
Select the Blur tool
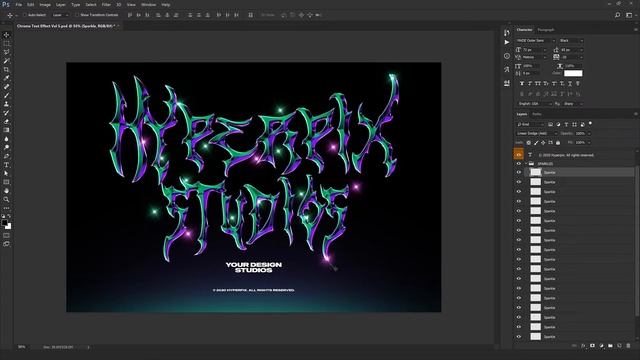6,139
